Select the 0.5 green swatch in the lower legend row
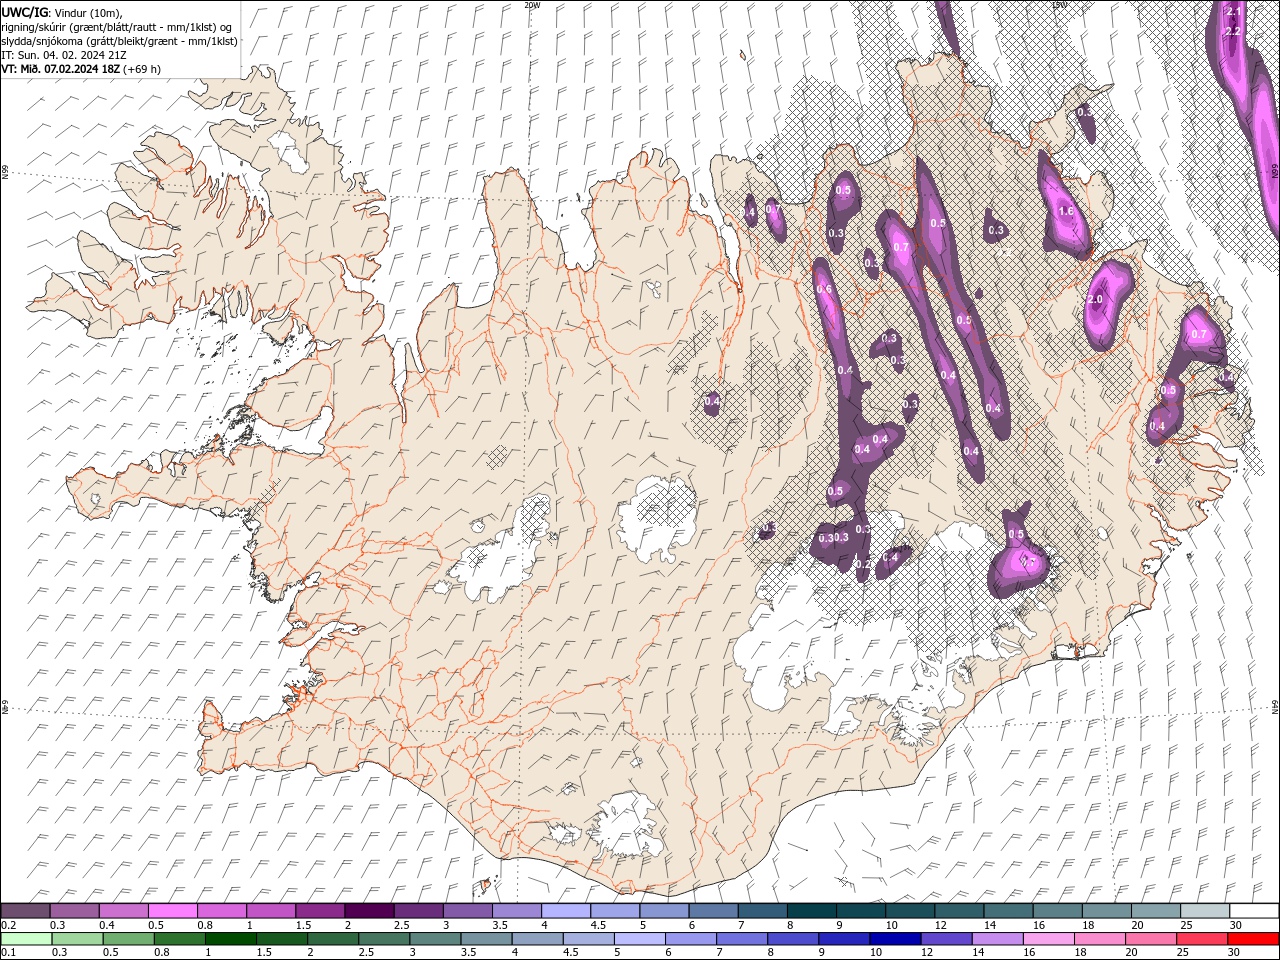 tap(129, 939)
